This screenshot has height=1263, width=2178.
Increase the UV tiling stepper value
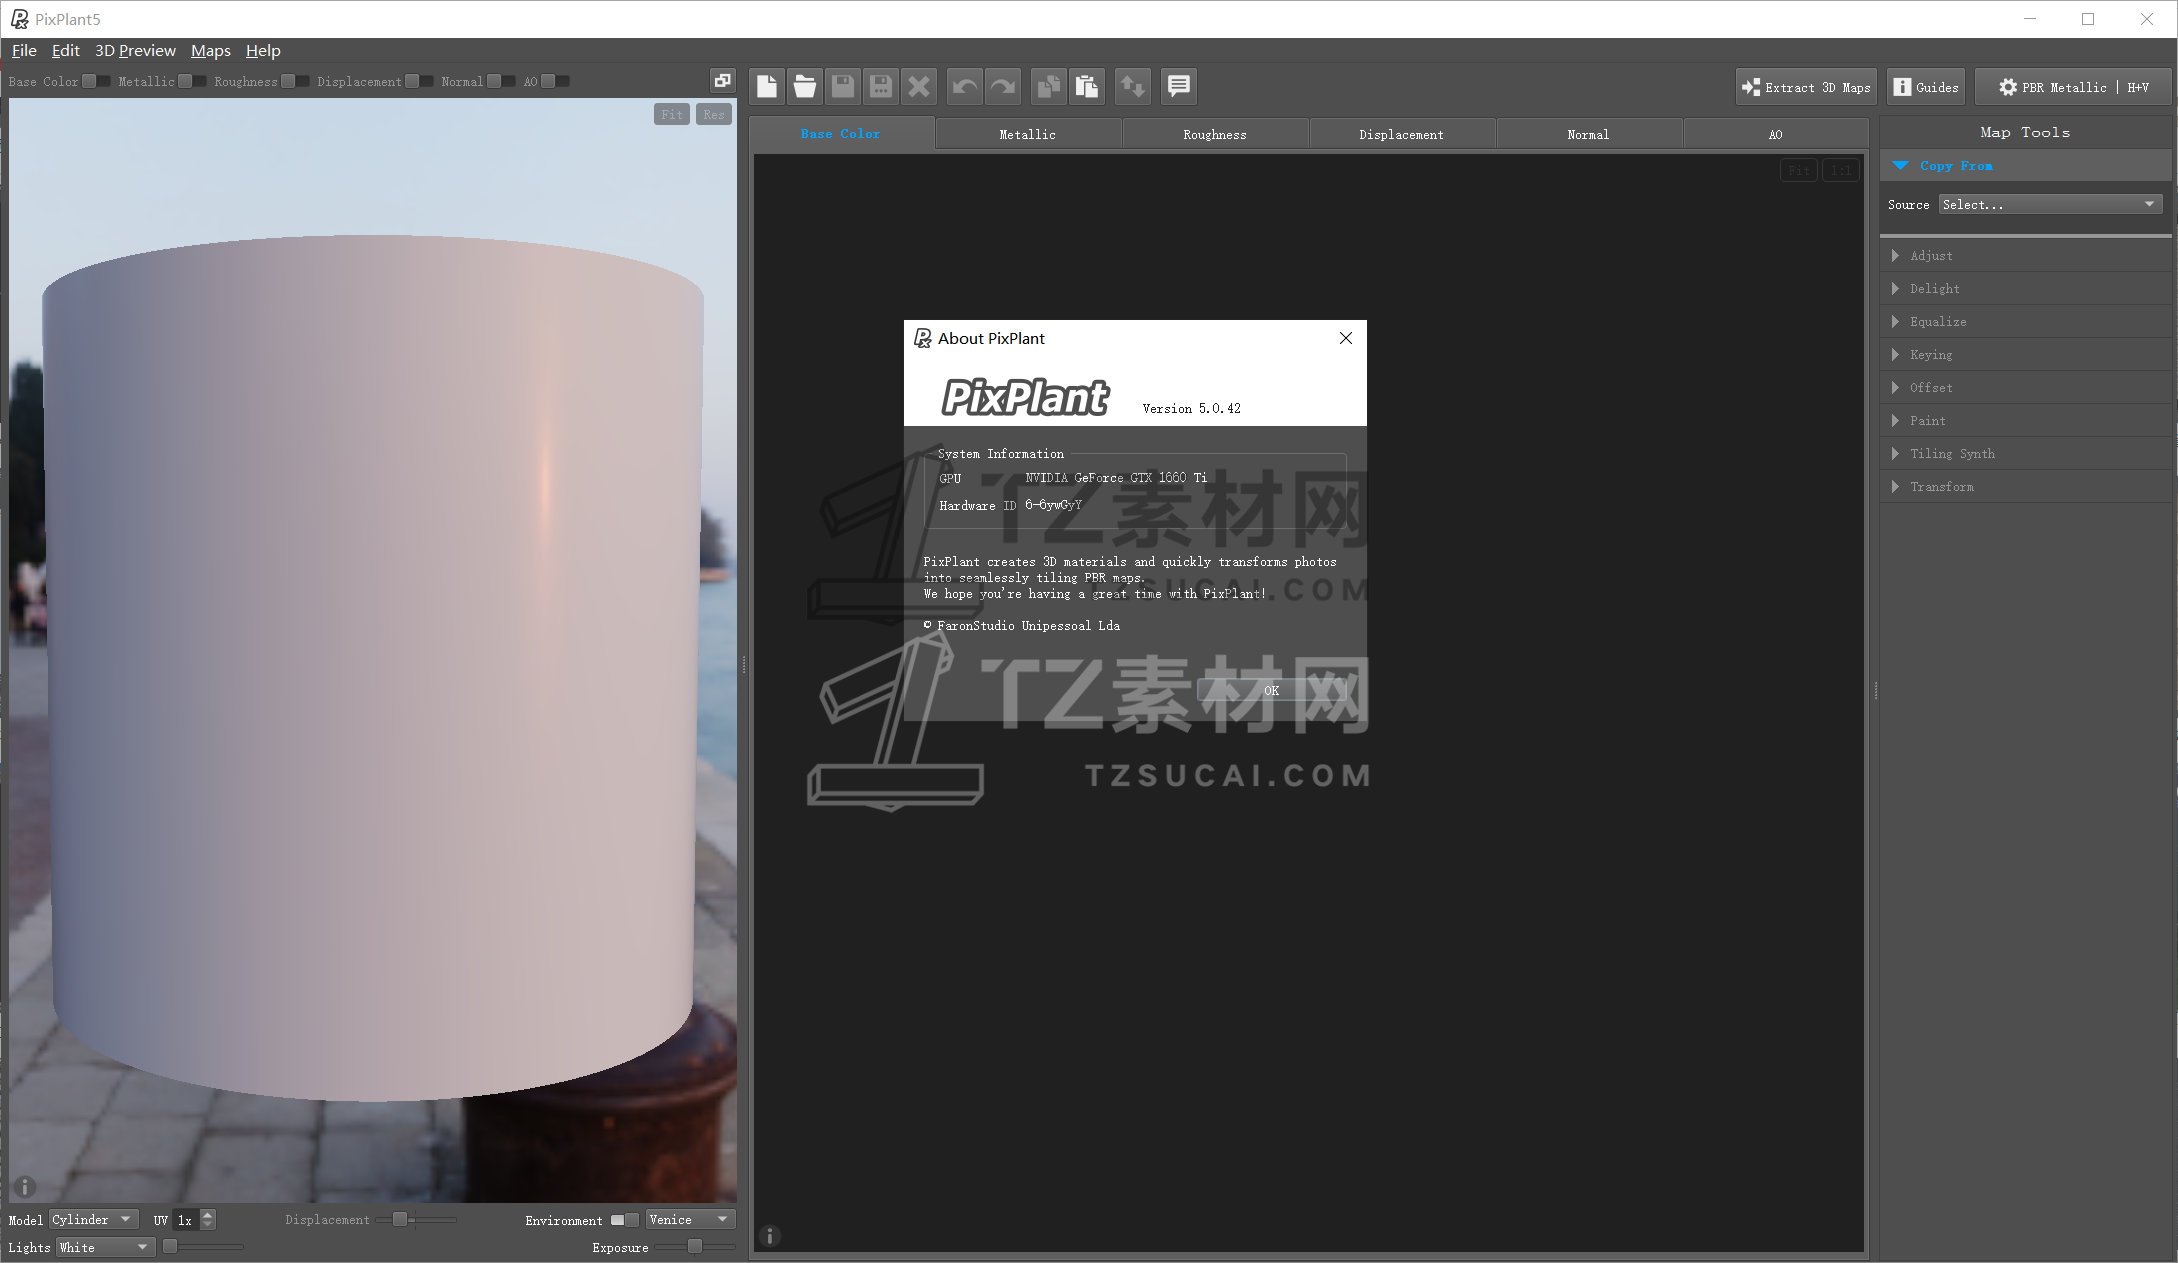click(208, 1214)
